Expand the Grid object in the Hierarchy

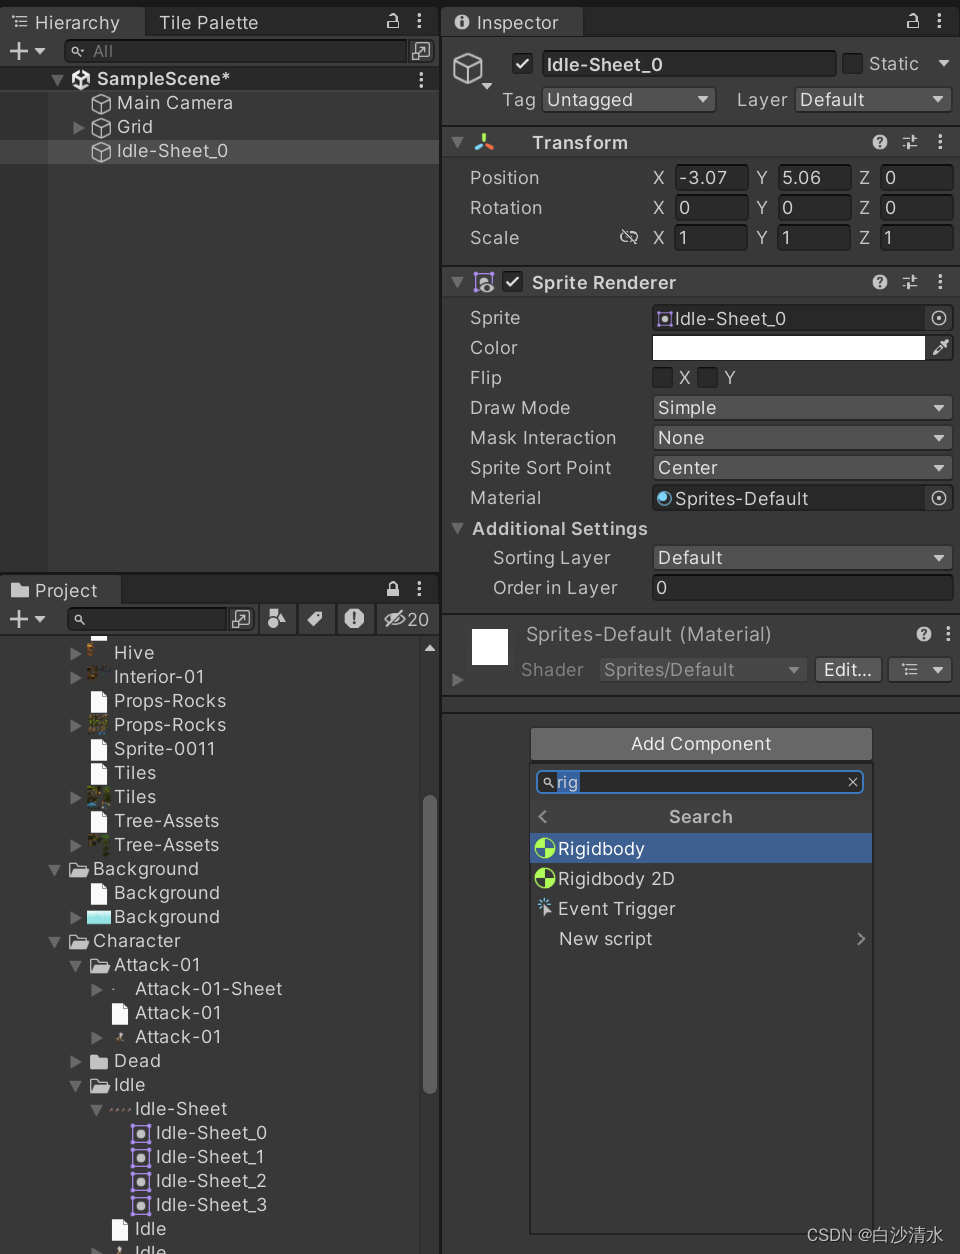point(79,127)
